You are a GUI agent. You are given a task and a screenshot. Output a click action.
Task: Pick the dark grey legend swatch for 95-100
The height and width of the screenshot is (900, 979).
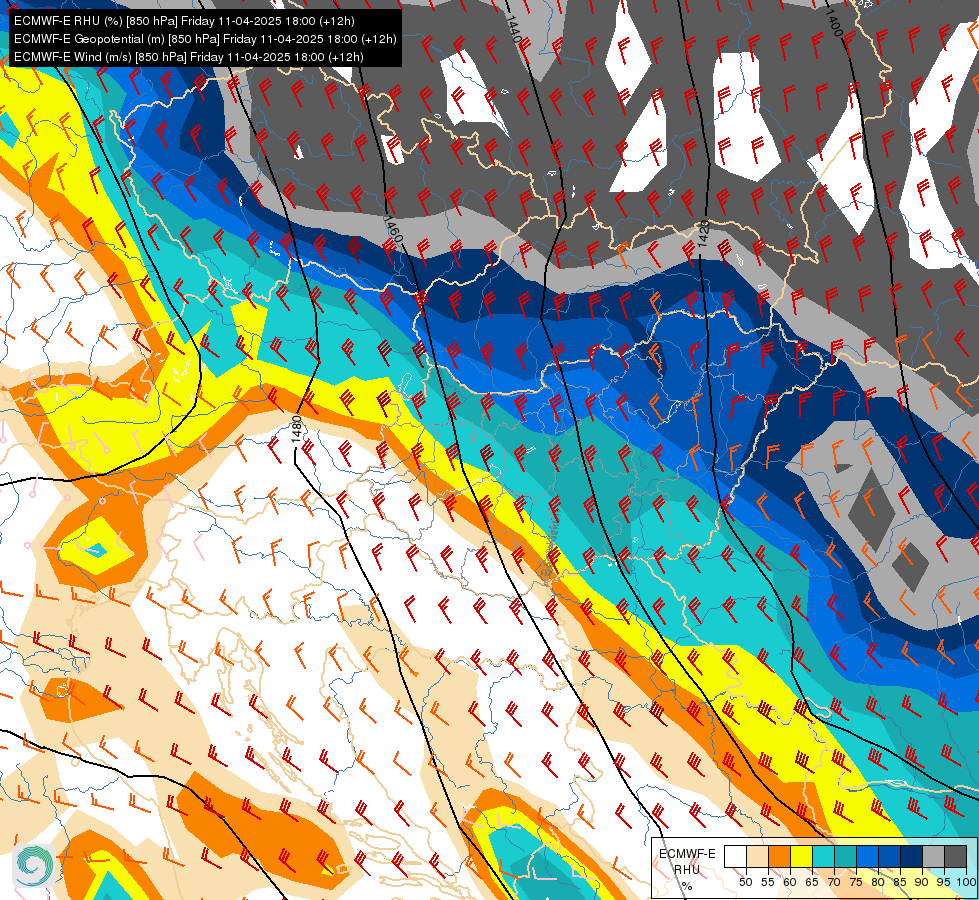955,856
